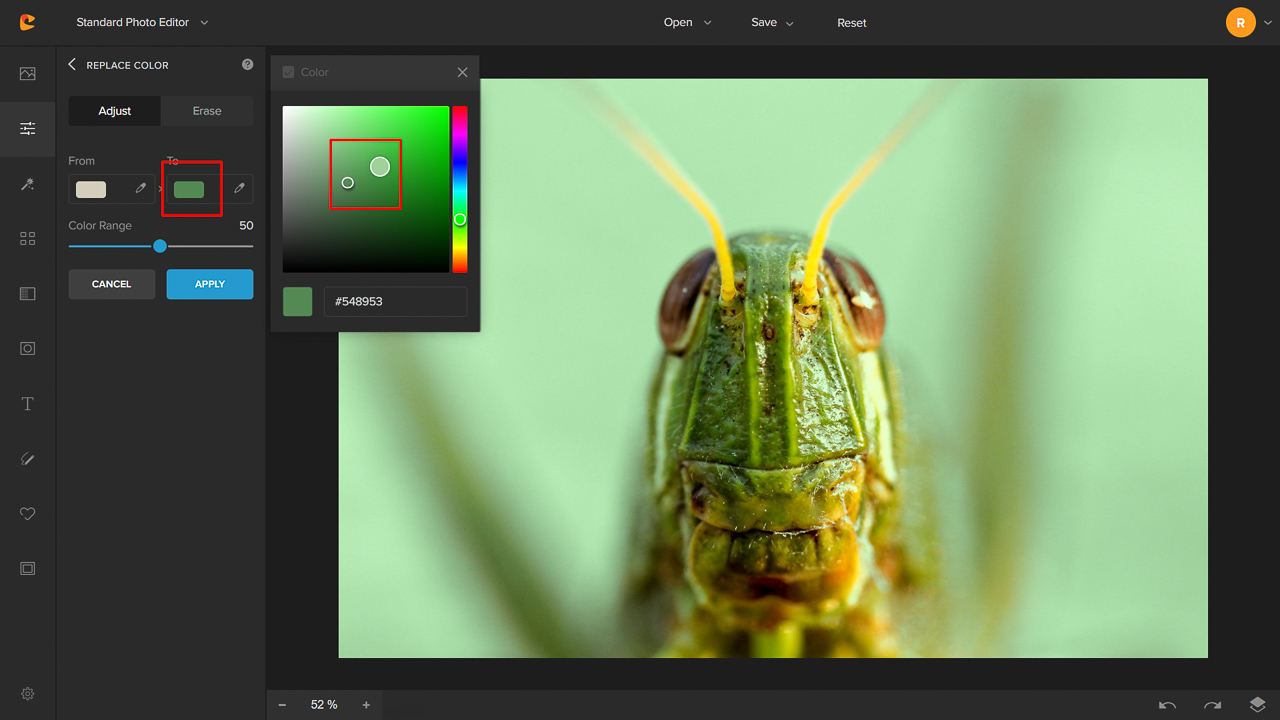Open the Text tool panel
The width and height of the screenshot is (1280, 720).
point(27,403)
